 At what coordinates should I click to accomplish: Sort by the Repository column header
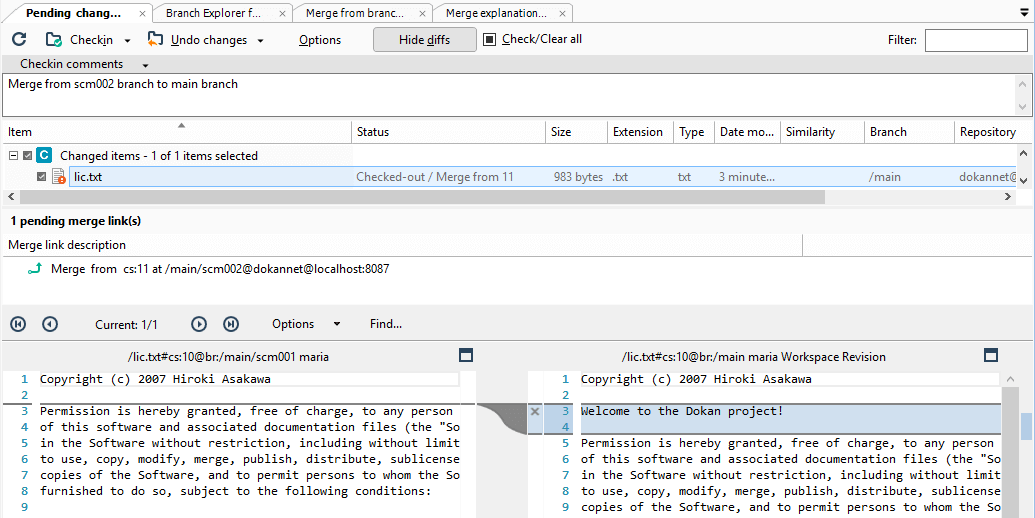click(987, 132)
